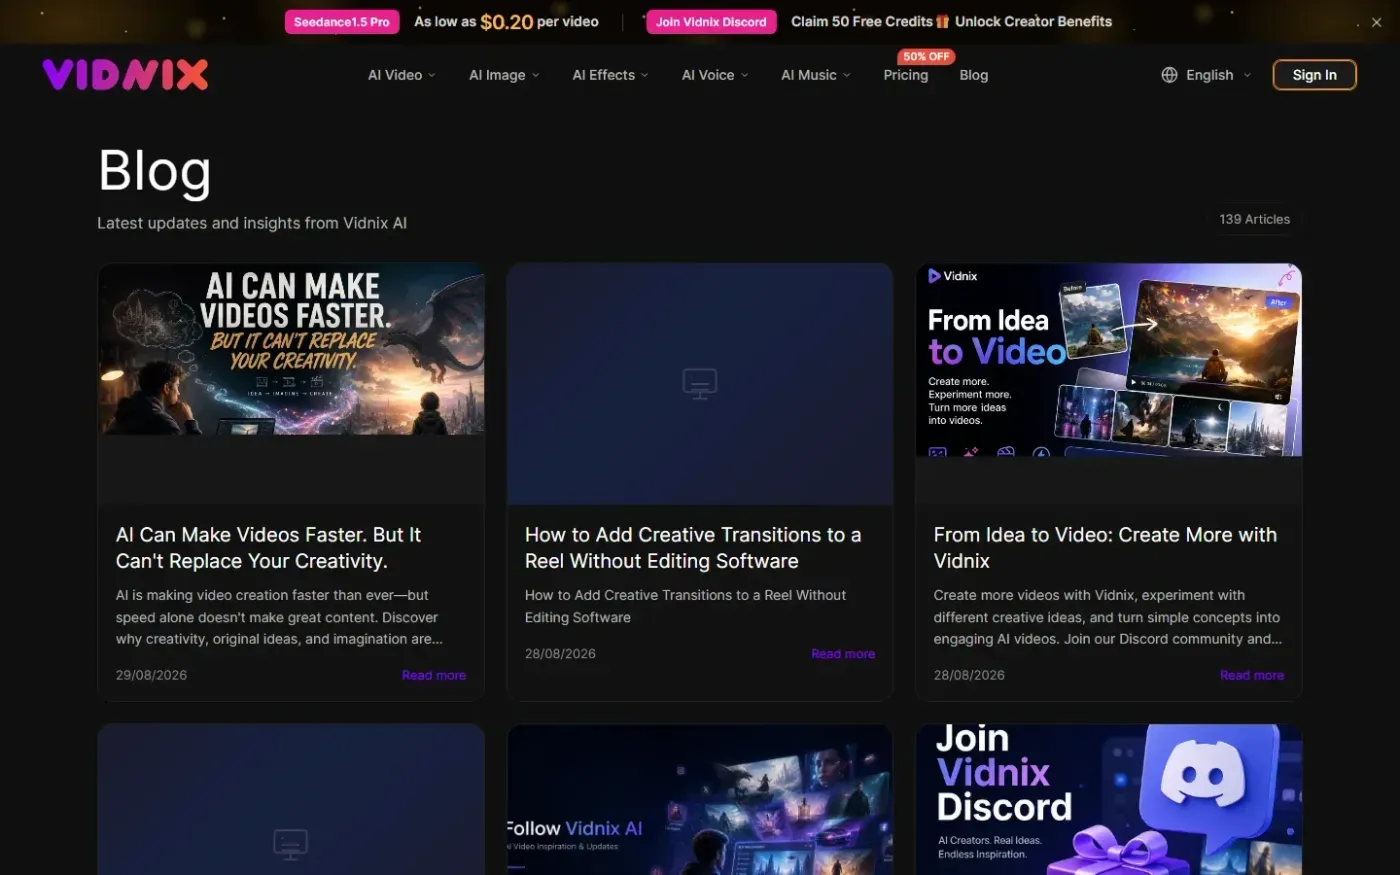Open the blank Creative Transitions article thumbnail

pos(699,384)
